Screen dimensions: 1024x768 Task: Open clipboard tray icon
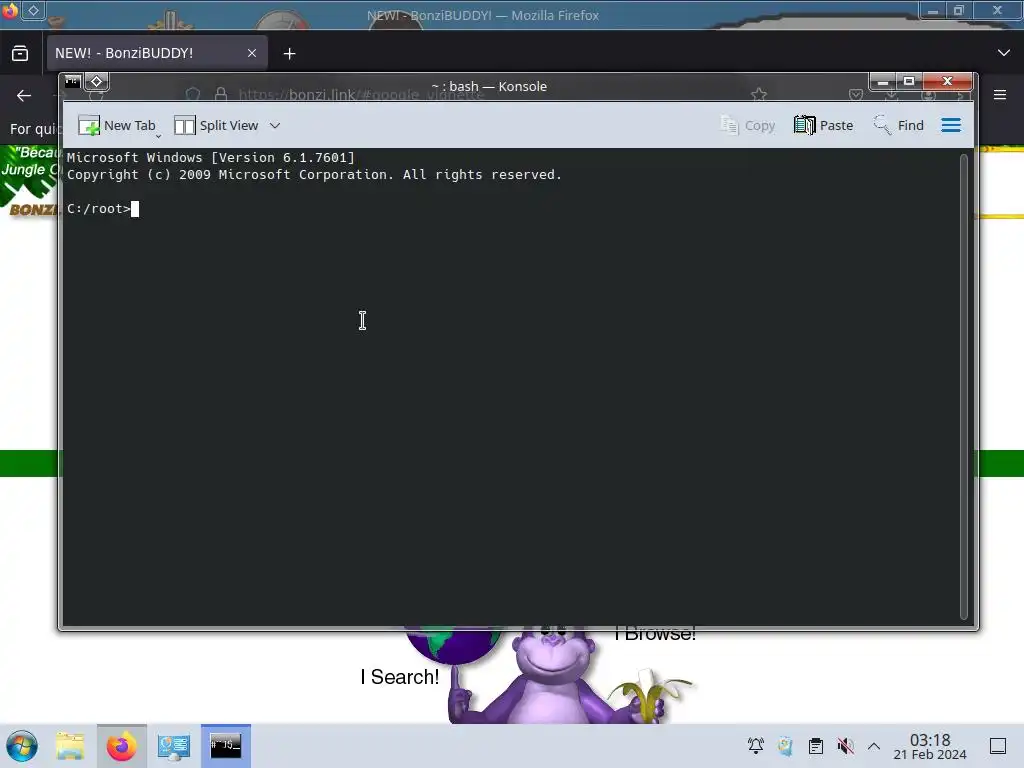(x=816, y=746)
